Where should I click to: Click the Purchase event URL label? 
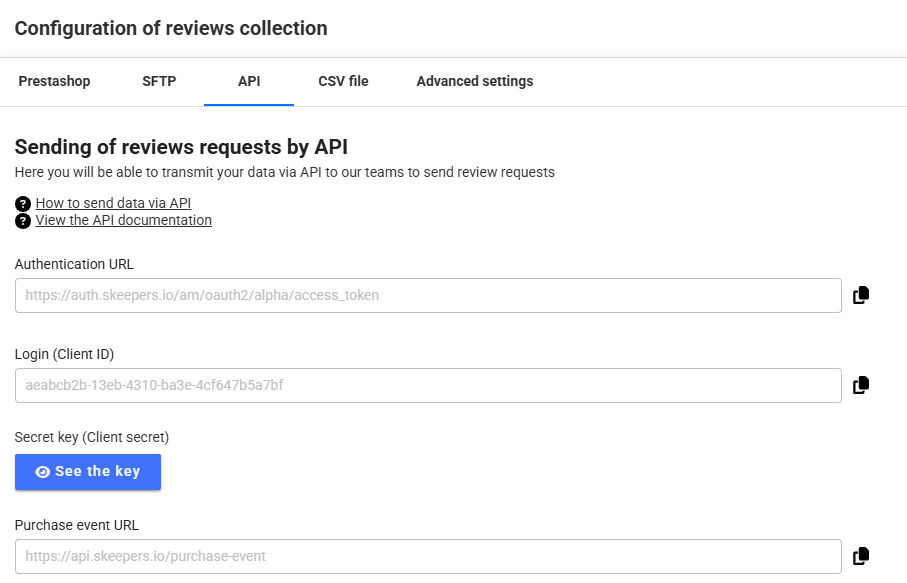[x=77, y=525]
